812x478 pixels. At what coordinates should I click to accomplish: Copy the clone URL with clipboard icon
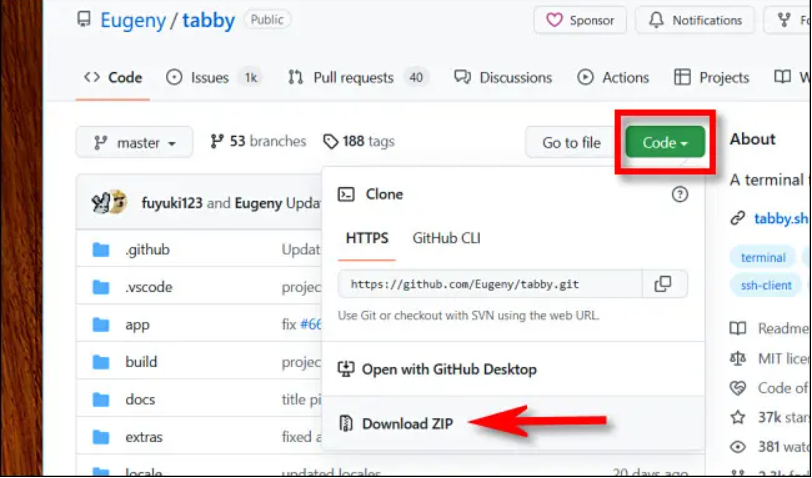[x=665, y=284]
